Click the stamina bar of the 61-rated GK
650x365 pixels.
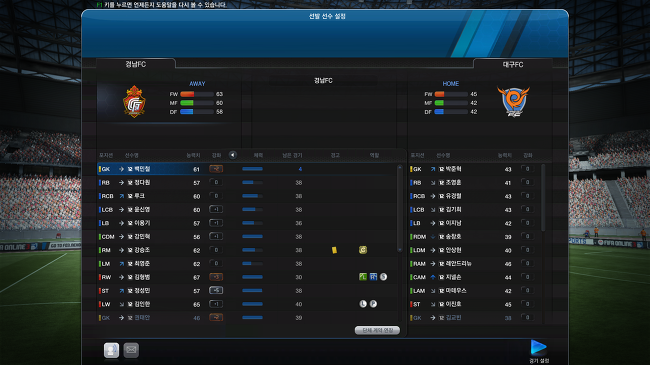click(x=252, y=169)
